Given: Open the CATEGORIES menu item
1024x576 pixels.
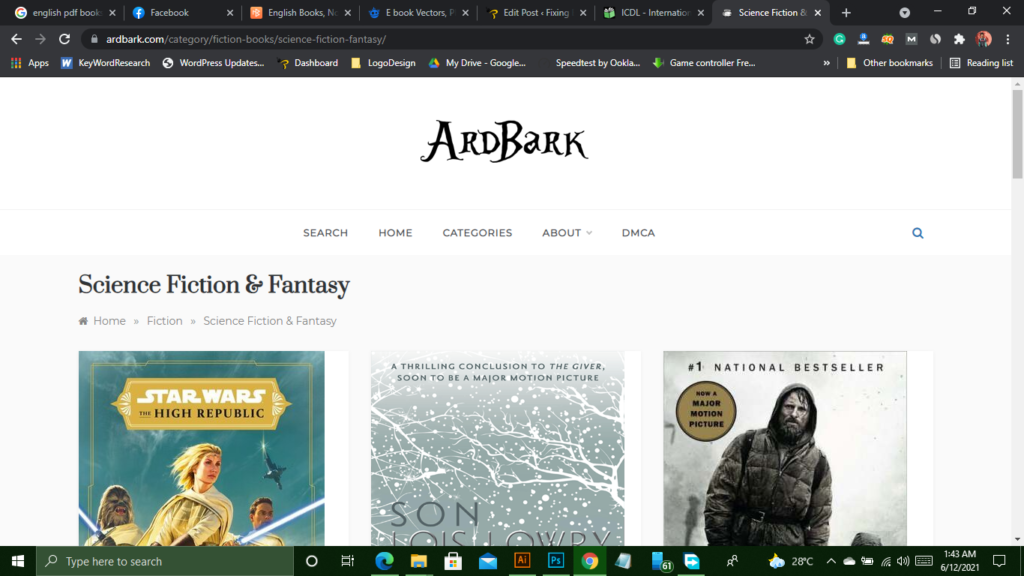Looking at the screenshot, I should (x=477, y=233).
